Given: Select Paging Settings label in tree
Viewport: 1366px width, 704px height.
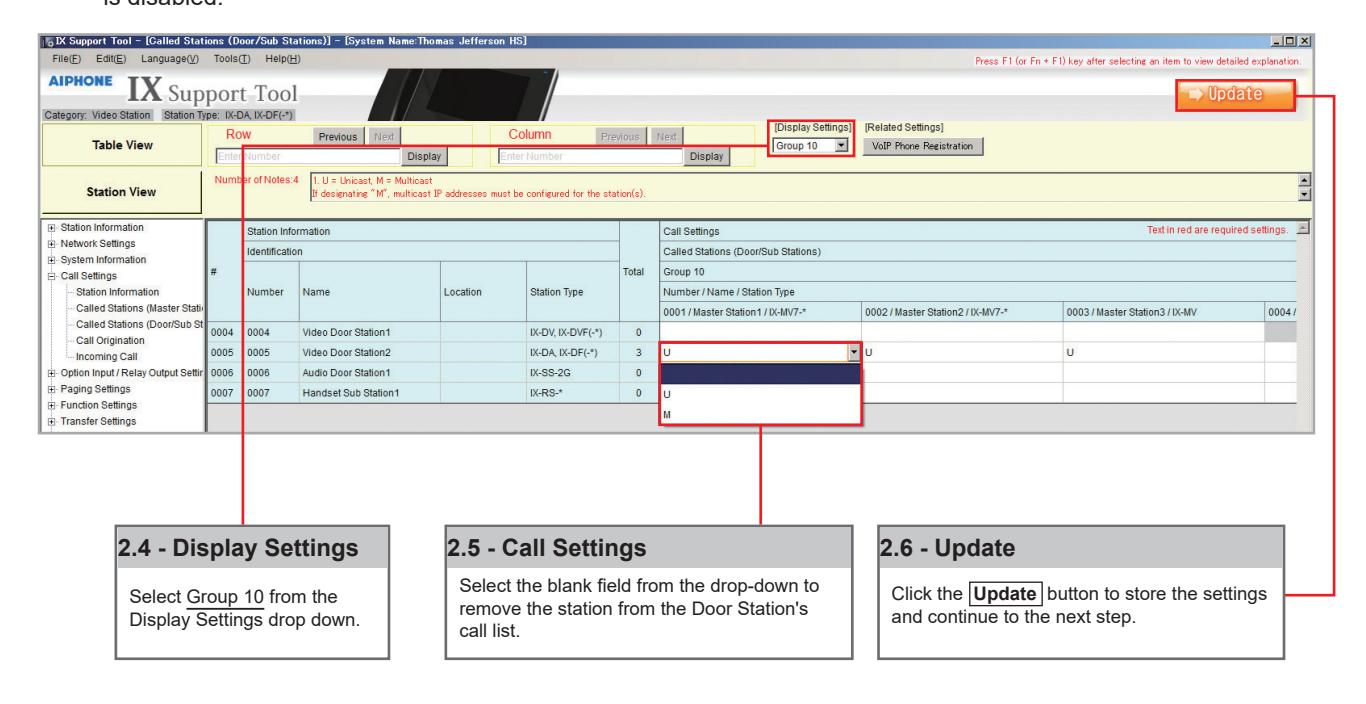Looking at the screenshot, I should (97, 389).
